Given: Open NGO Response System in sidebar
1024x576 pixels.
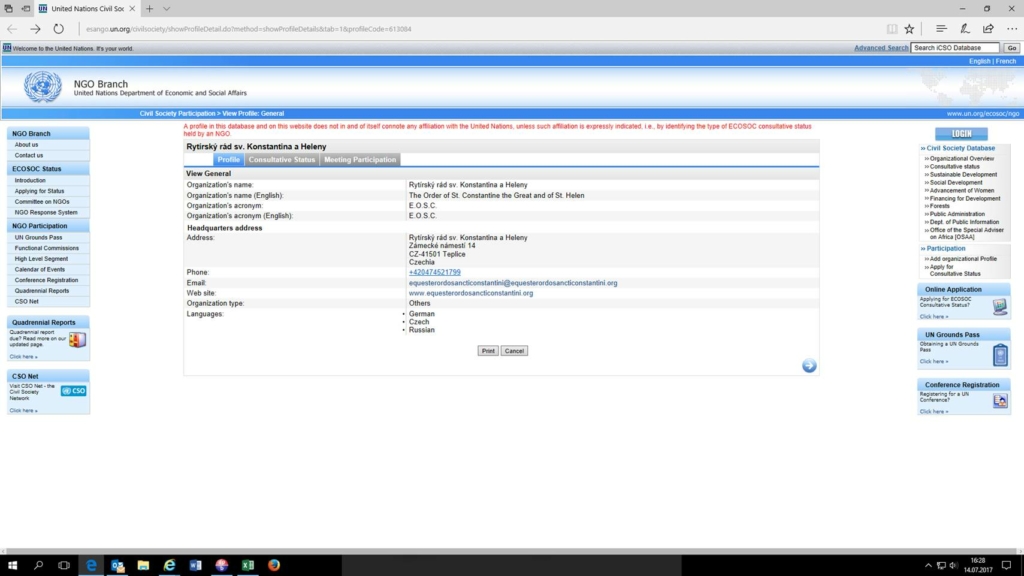Looking at the screenshot, I should click(x=46, y=212).
